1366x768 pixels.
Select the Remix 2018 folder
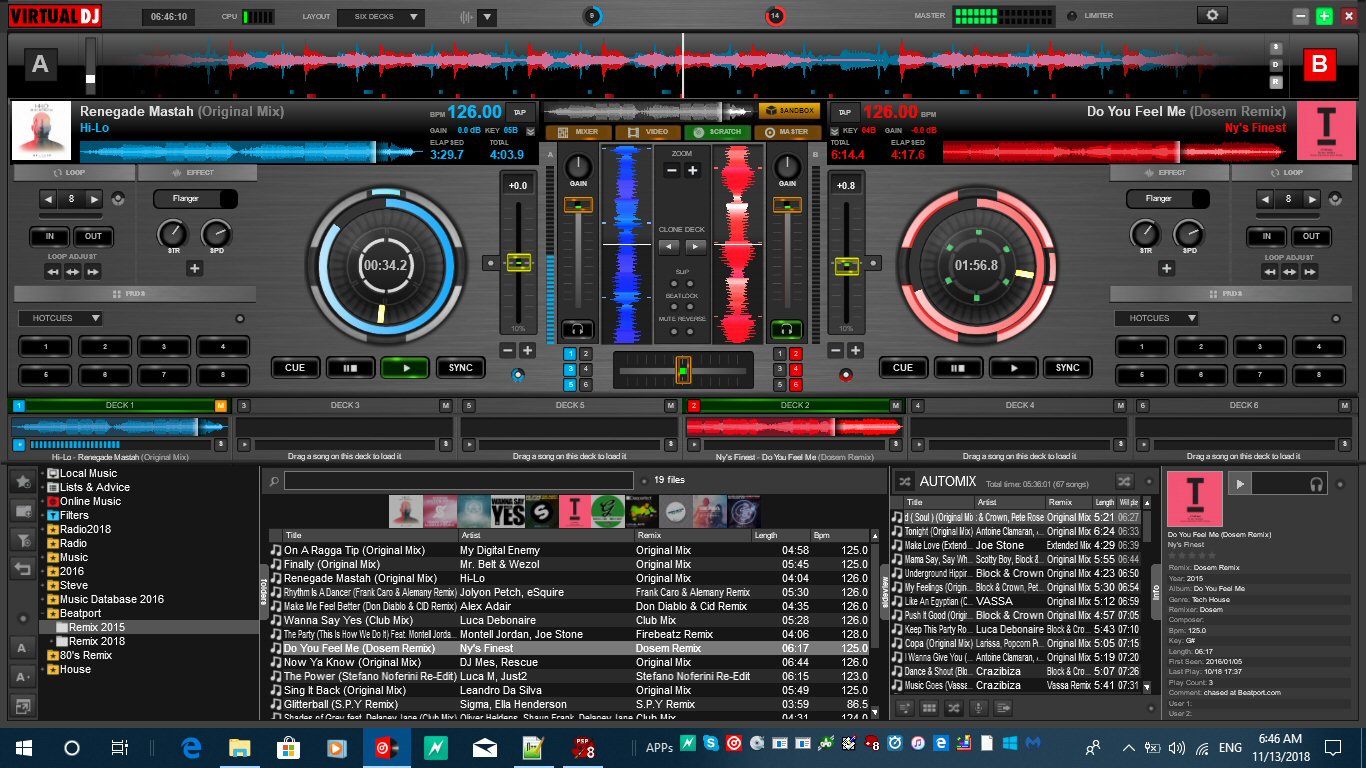coord(97,641)
